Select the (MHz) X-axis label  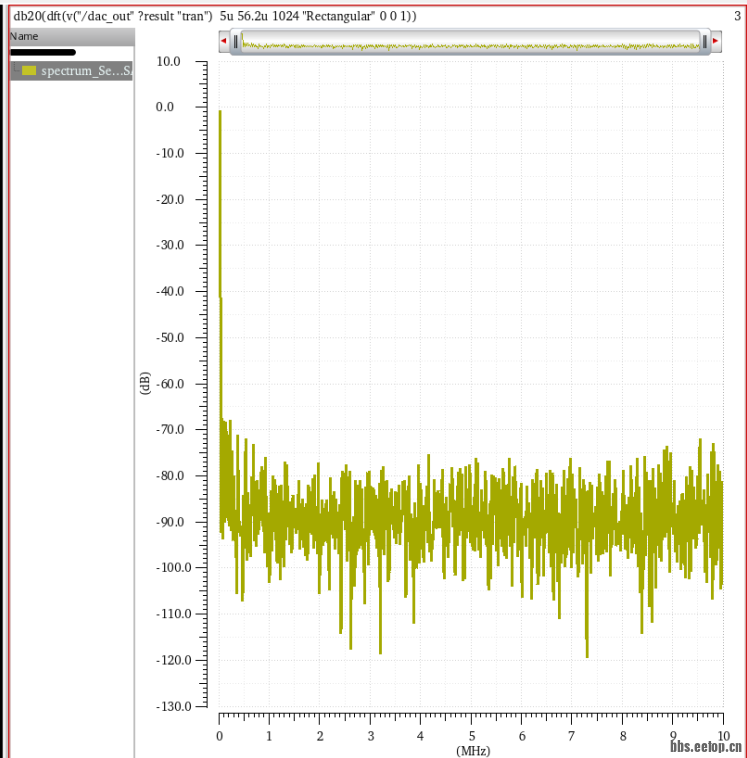click(472, 750)
